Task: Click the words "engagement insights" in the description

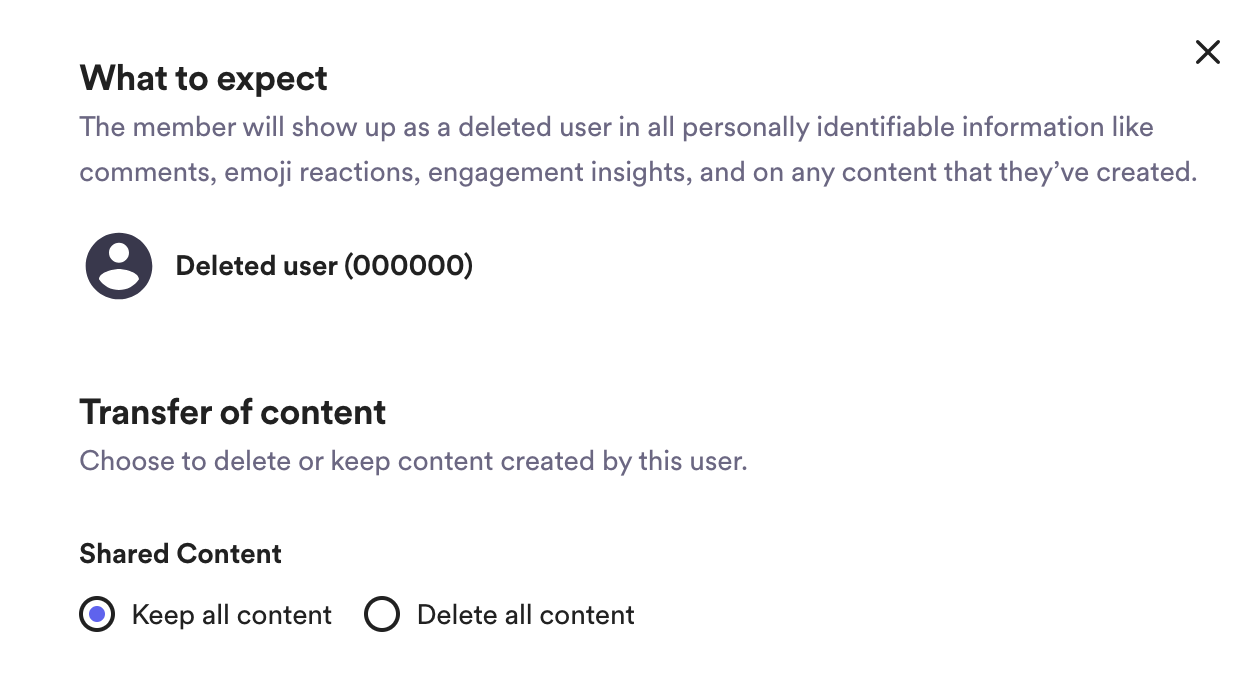Action: click(558, 172)
